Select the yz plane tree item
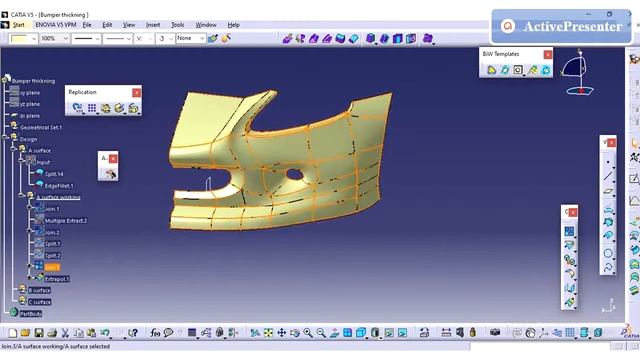The image size is (640, 360). click(x=30, y=104)
